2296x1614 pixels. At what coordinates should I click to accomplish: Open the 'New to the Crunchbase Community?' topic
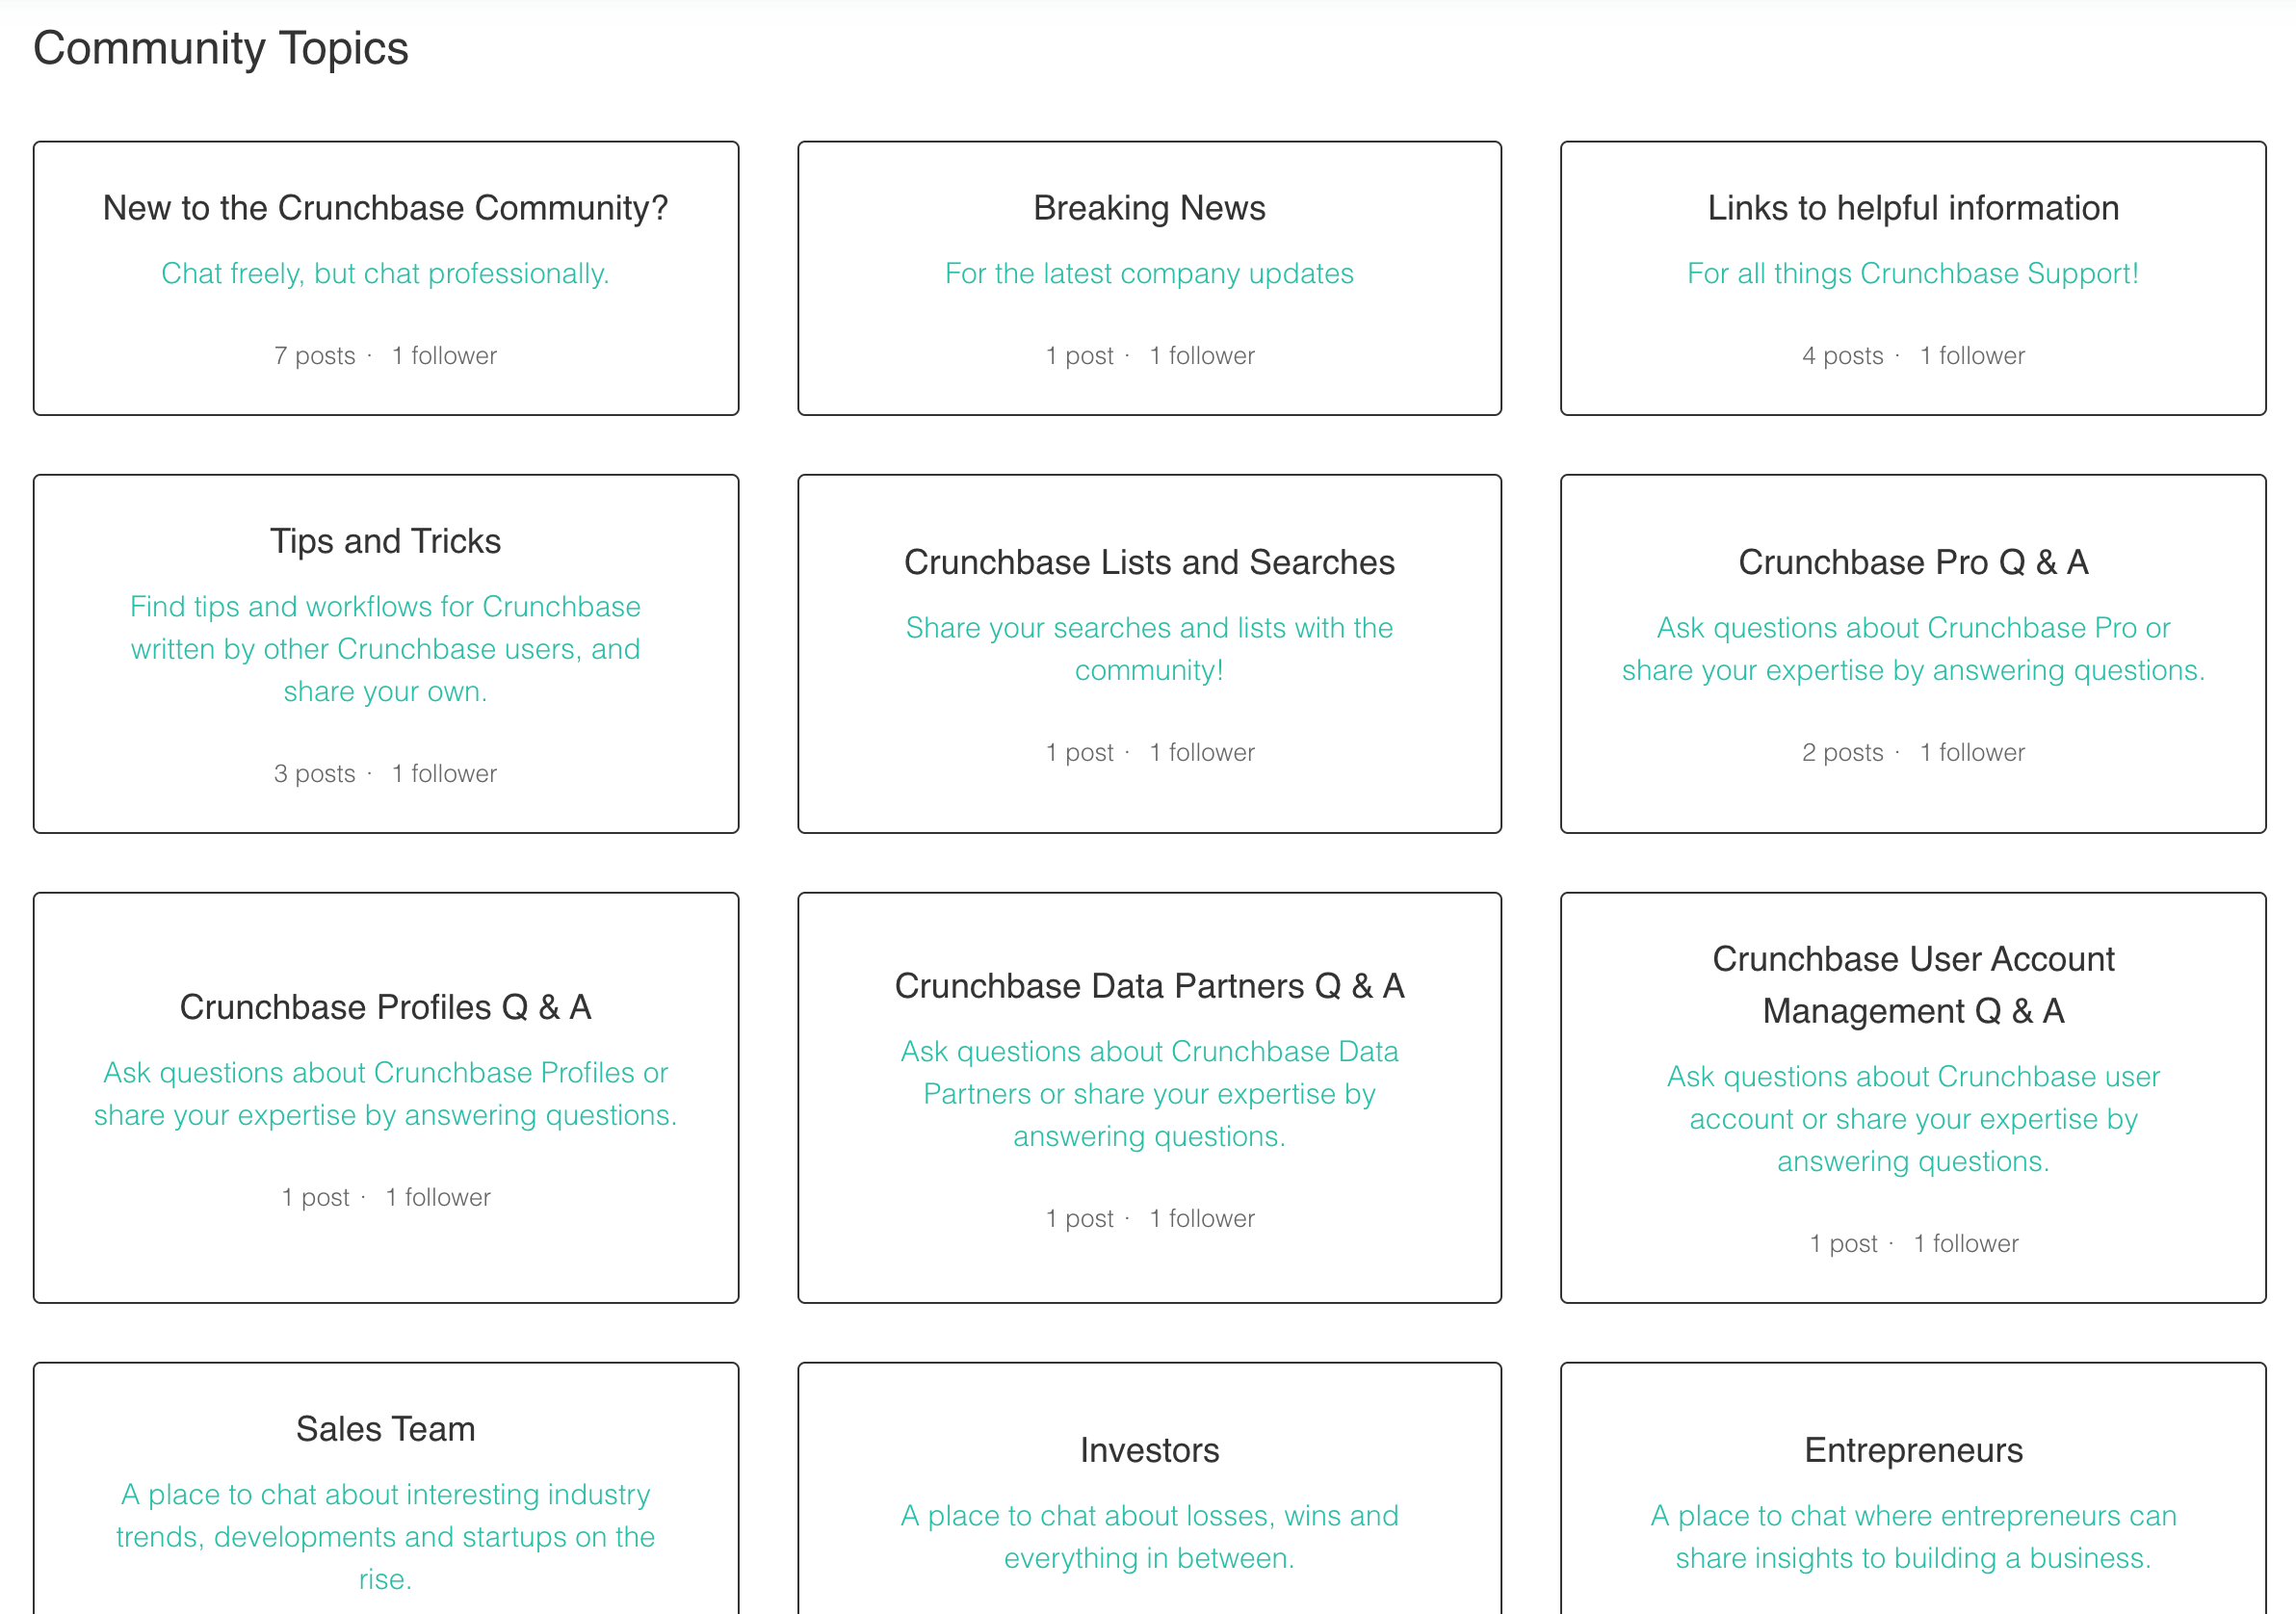click(385, 208)
